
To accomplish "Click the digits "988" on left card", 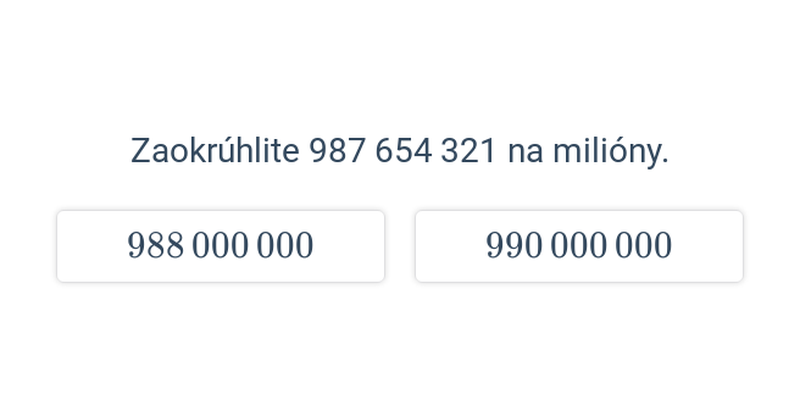I will [x=155, y=245].
